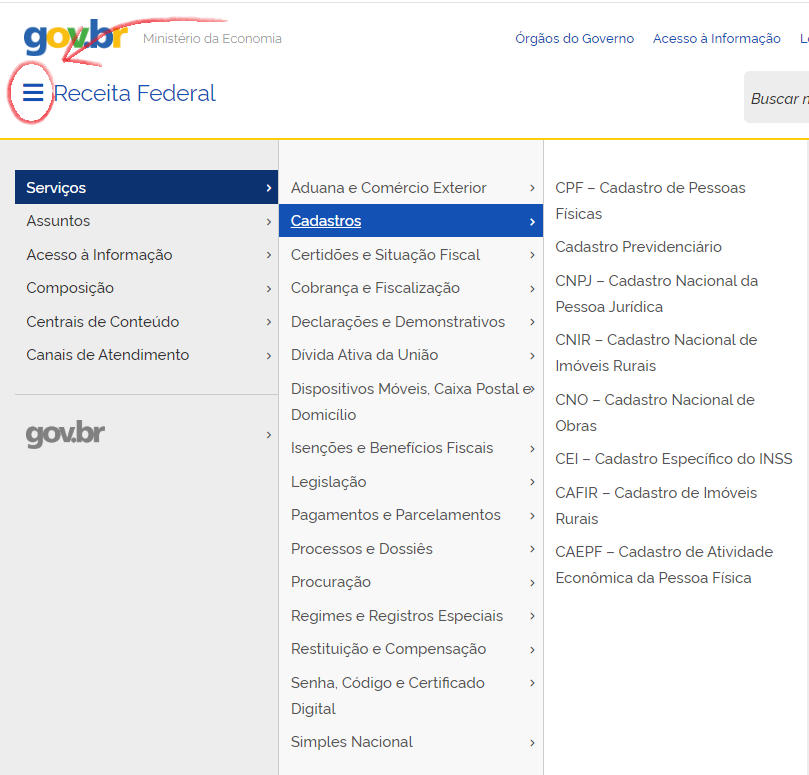Click the Buscar search field
Image resolution: width=809 pixels, height=775 pixels.
[778, 98]
